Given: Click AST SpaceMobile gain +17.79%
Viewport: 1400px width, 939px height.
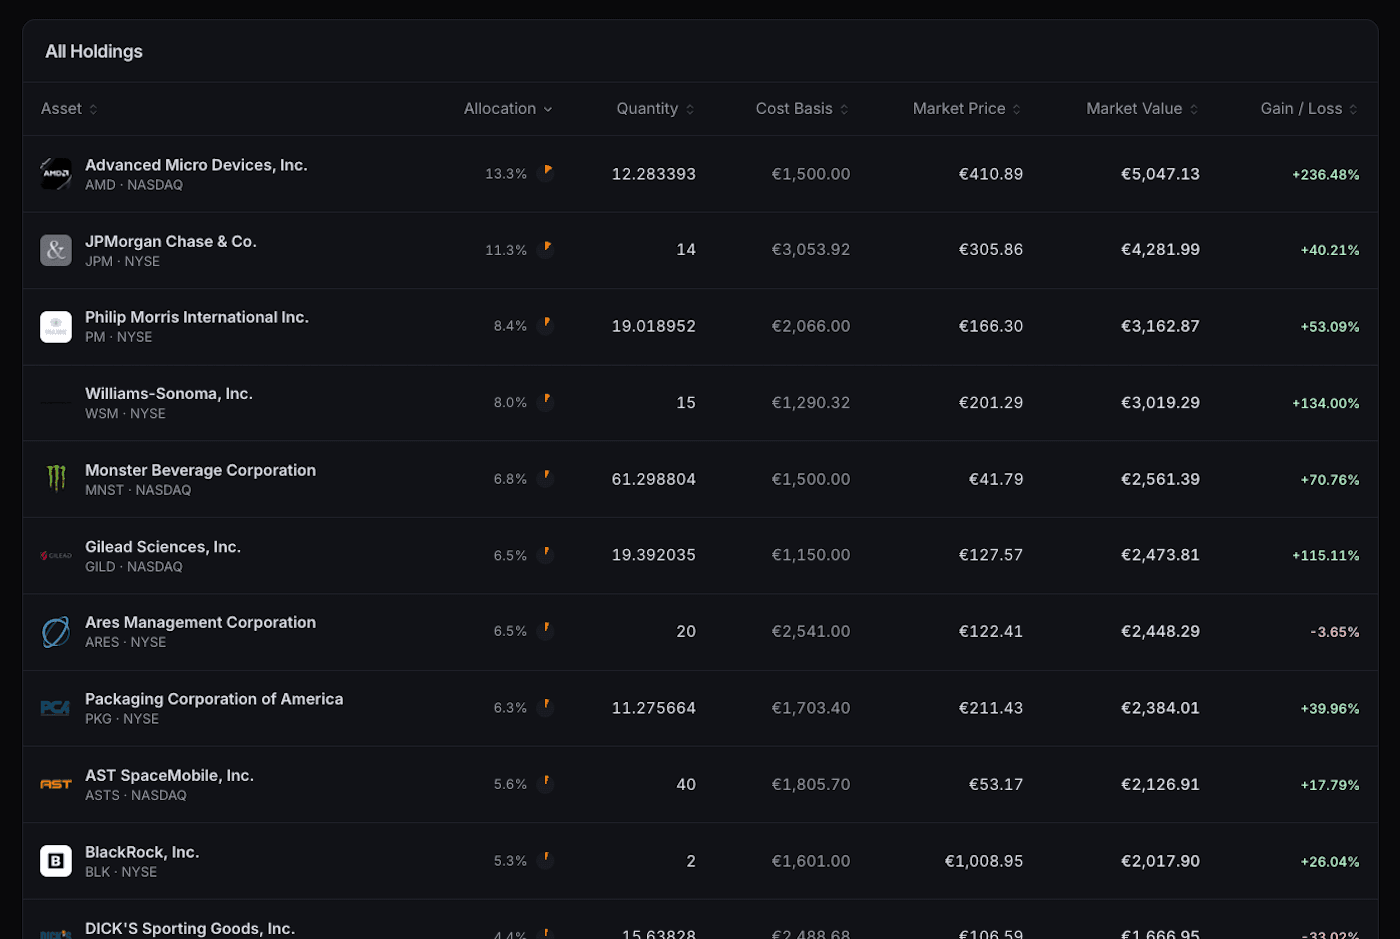Looking at the screenshot, I should click(x=1329, y=785).
